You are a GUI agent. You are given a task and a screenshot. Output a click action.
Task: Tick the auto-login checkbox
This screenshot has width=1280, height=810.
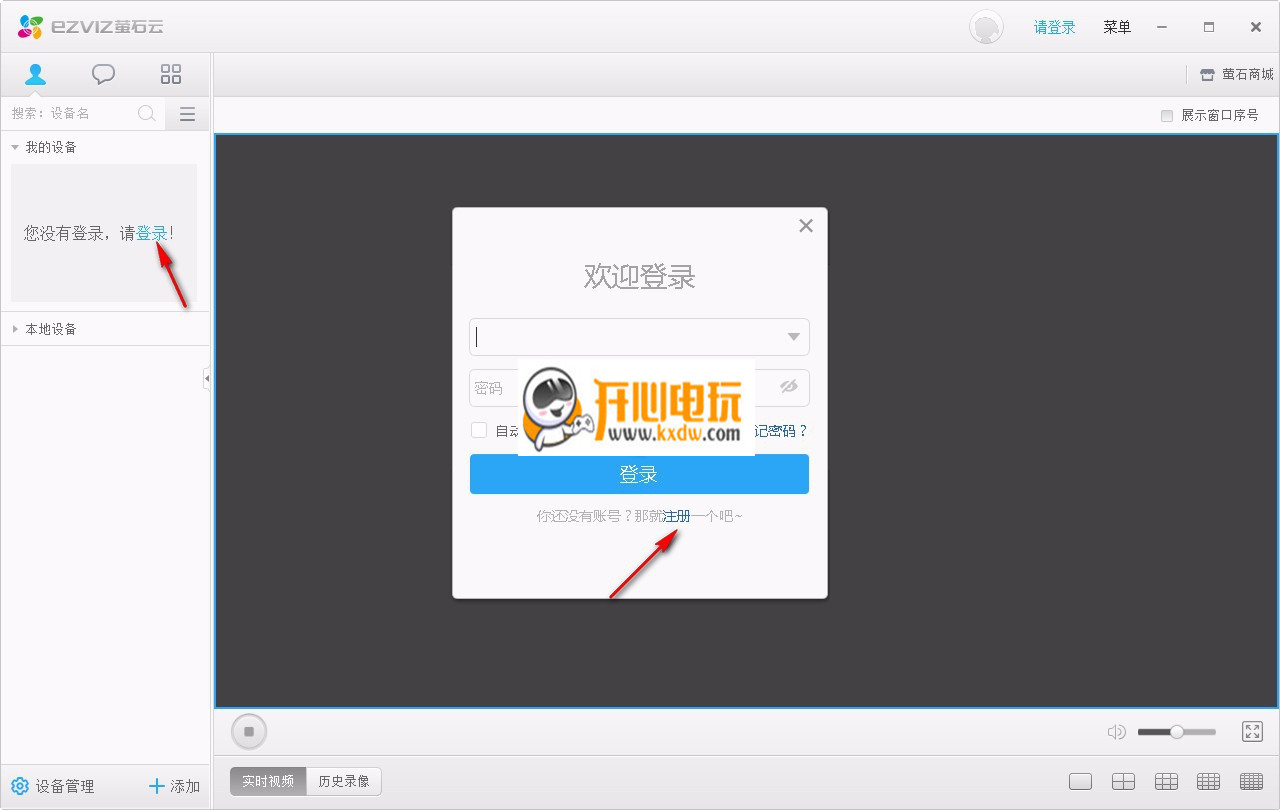pyautogui.click(x=479, y=430)
